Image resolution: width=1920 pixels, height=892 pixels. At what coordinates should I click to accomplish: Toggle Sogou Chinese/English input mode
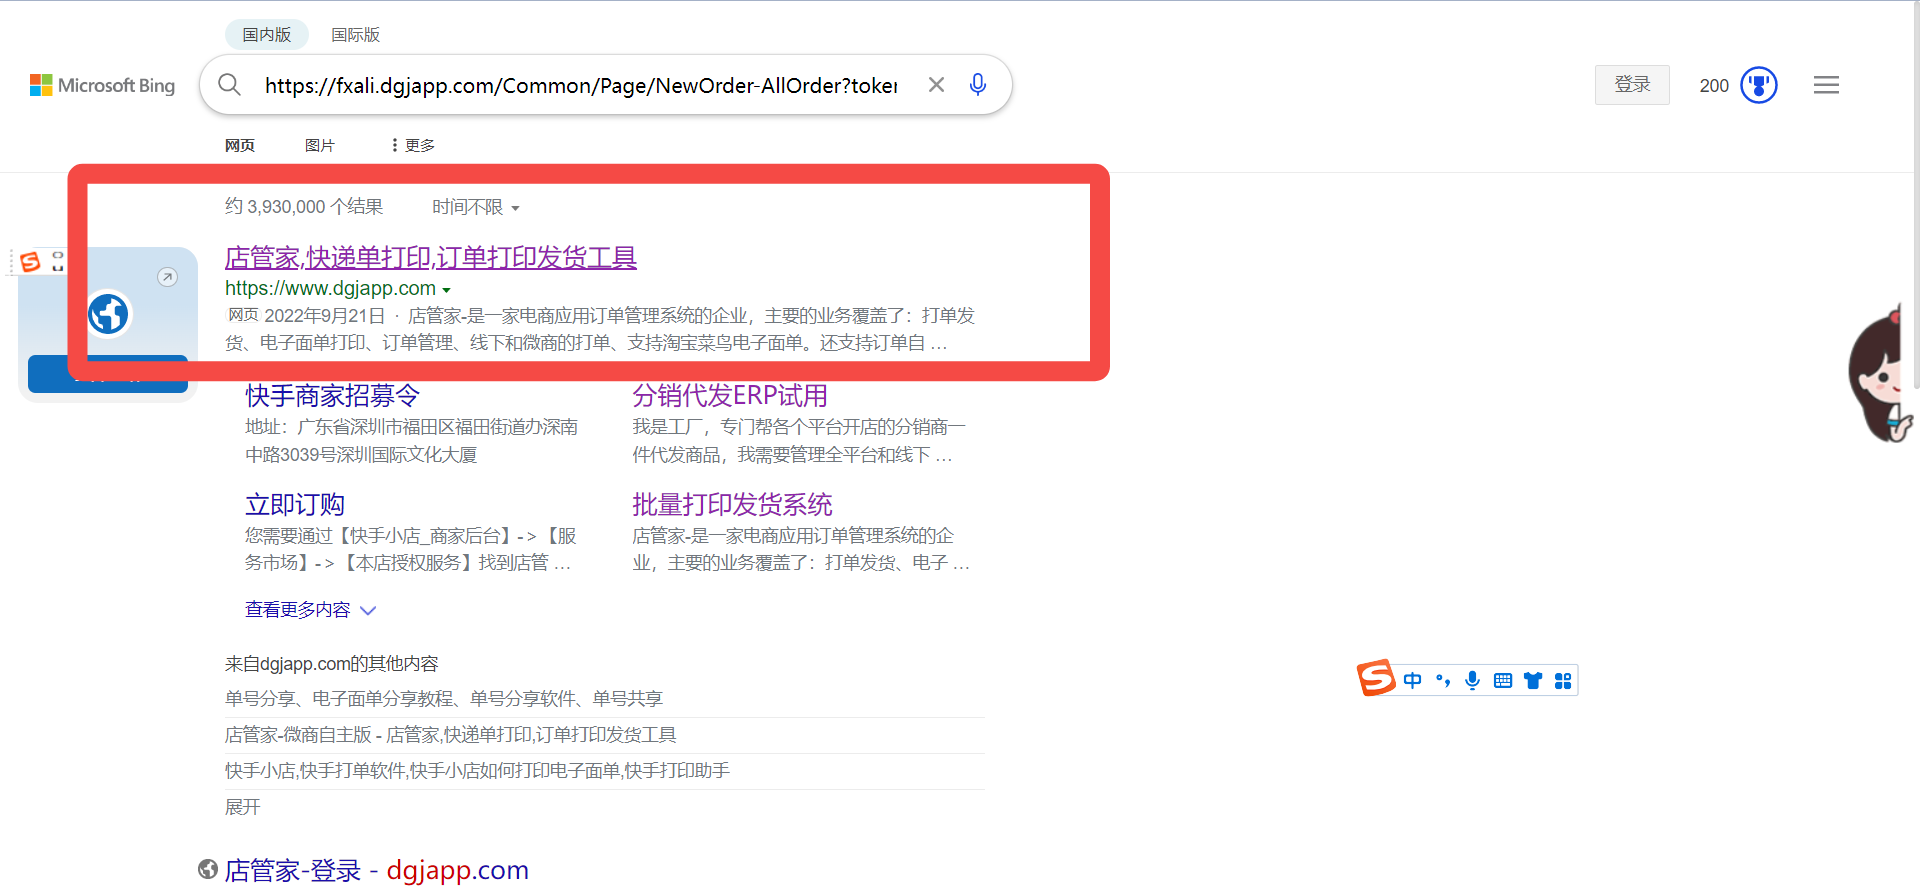click(1412, 681)
